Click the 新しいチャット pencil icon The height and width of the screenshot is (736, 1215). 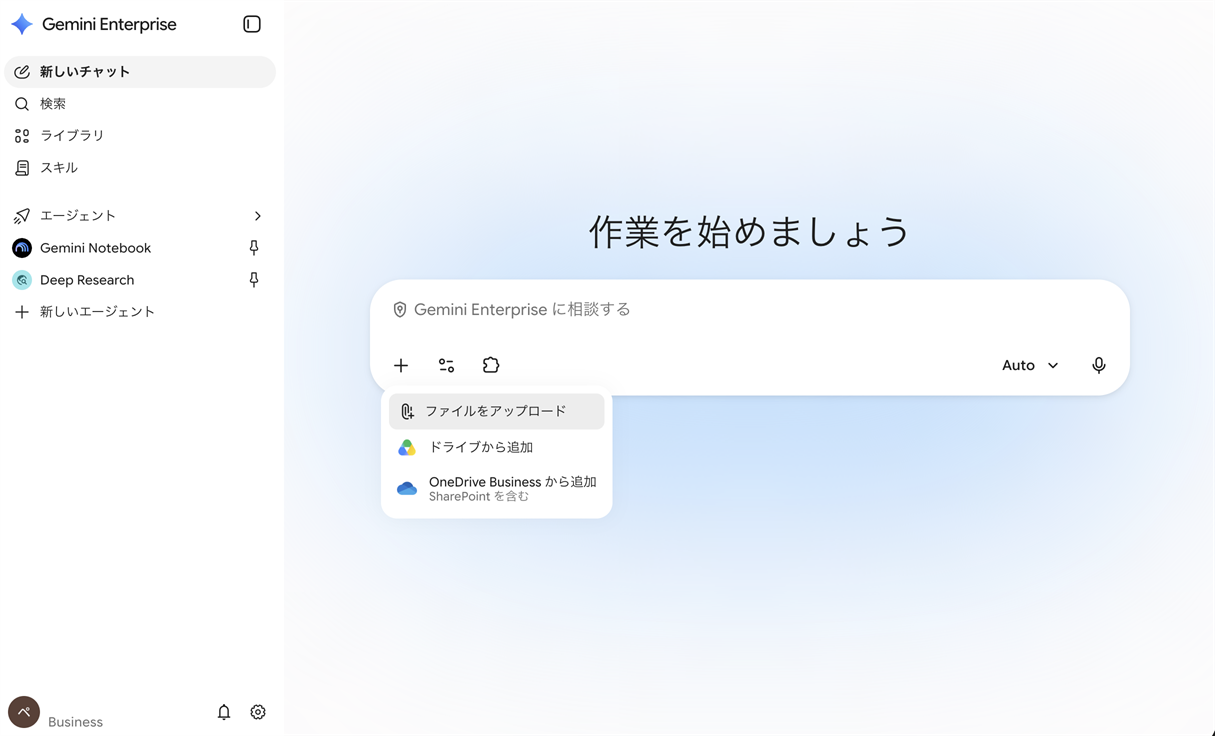pyautogui.click(x=22, y=72)
